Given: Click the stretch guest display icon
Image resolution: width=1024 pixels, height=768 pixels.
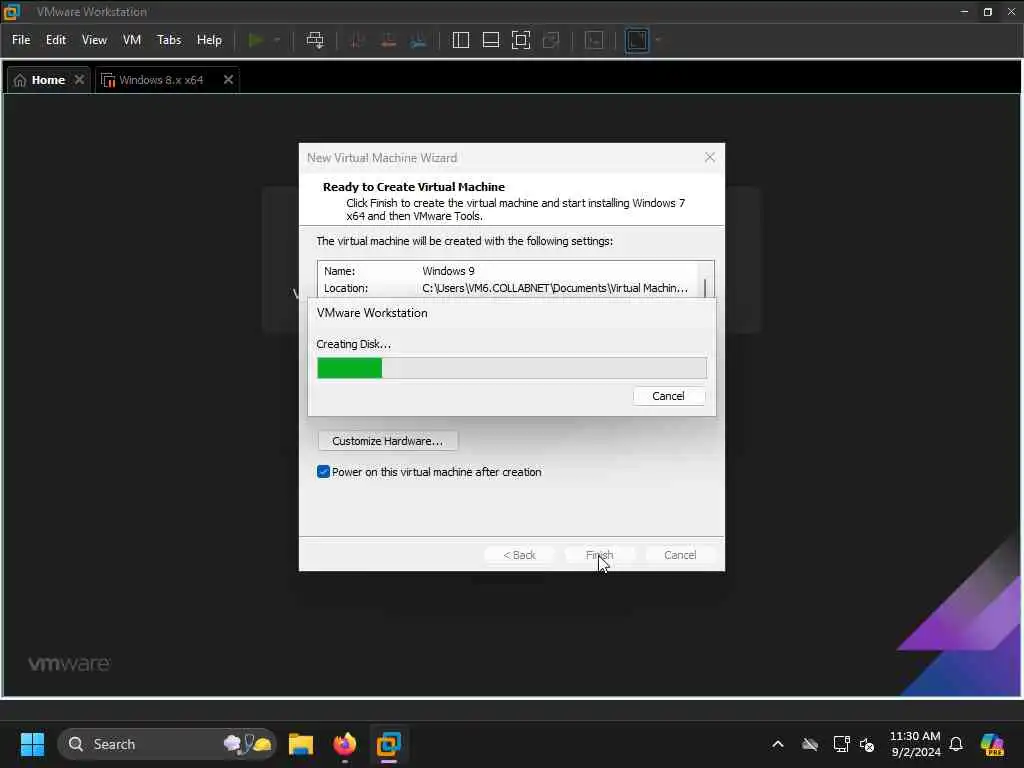Looking at the screenshot, I should coord(637,40).
